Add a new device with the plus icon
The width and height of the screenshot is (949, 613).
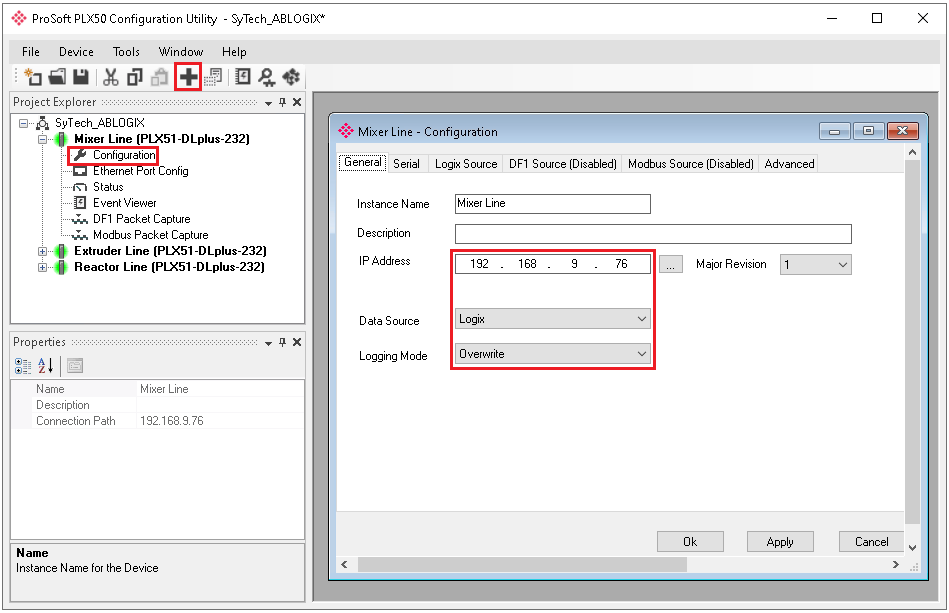tap(188, 77)
